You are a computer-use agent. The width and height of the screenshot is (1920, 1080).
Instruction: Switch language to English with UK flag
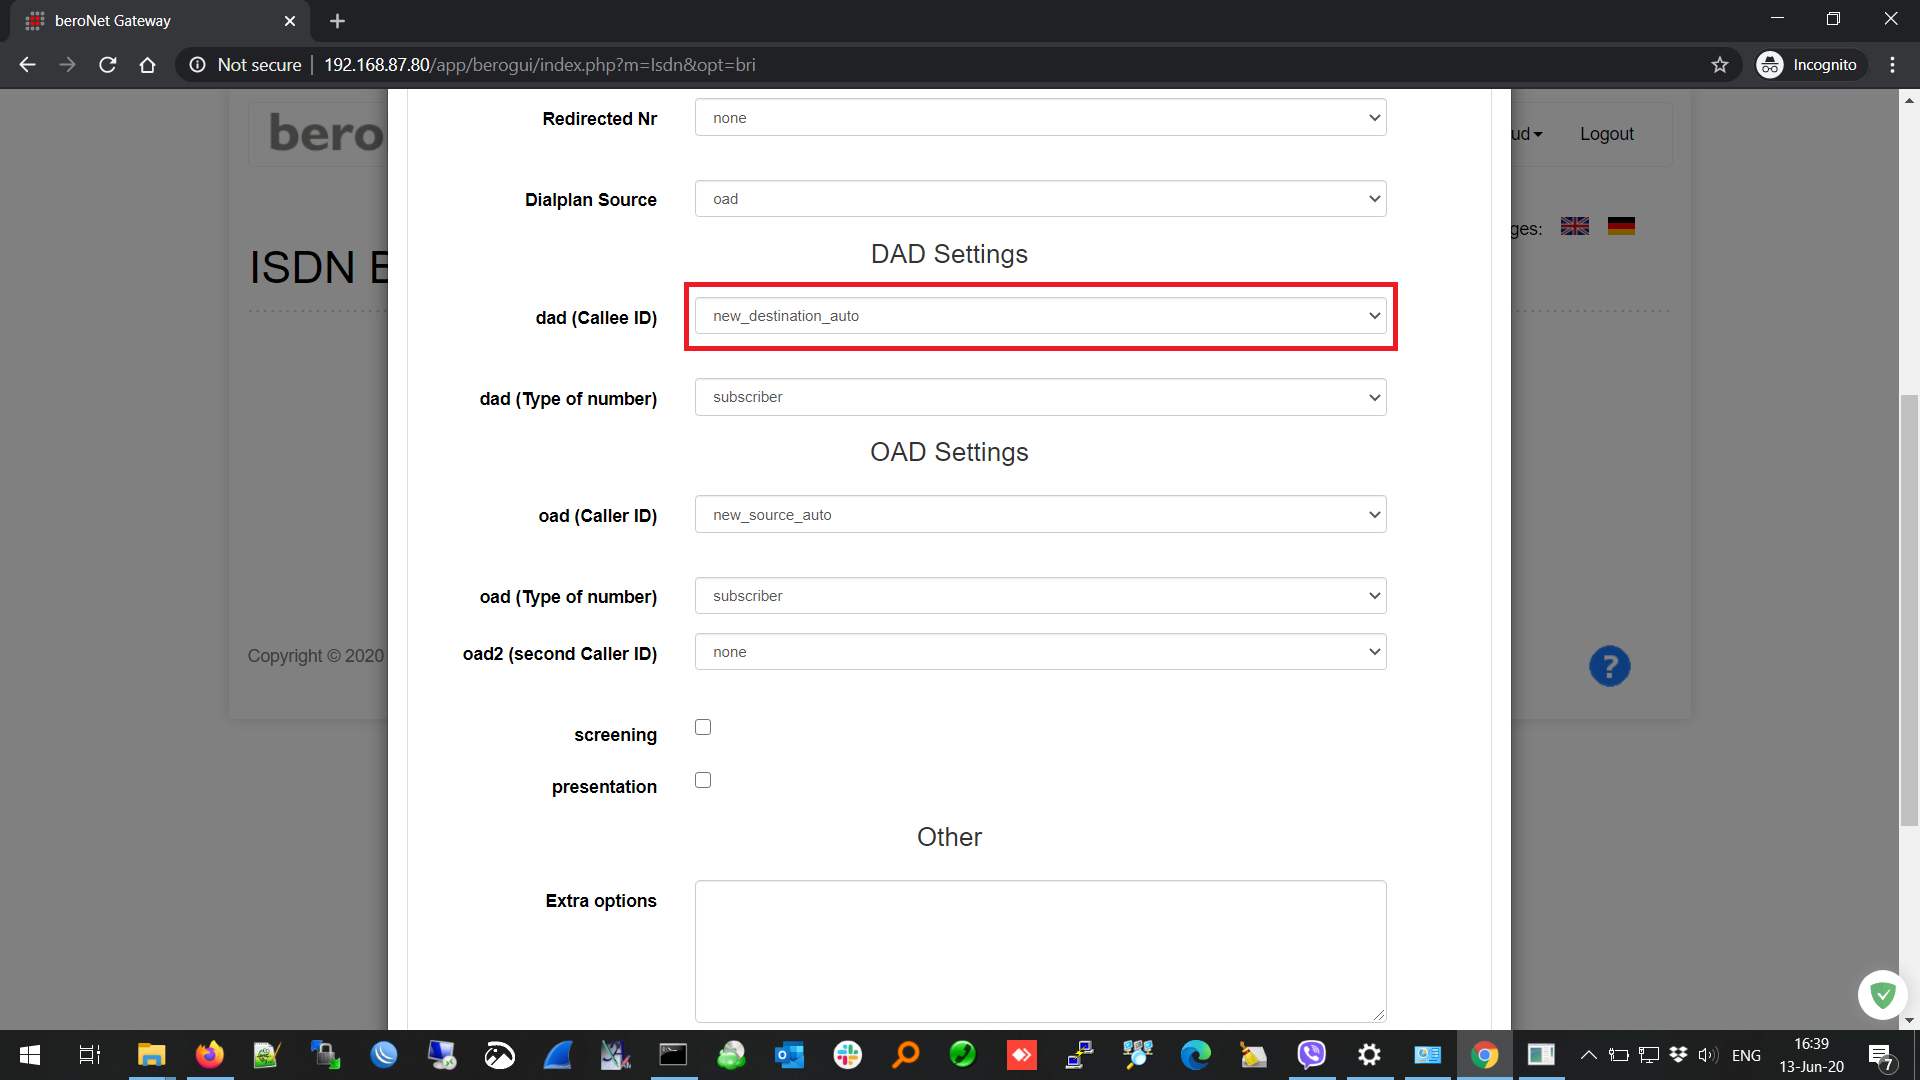click(x=1574, y=226)
